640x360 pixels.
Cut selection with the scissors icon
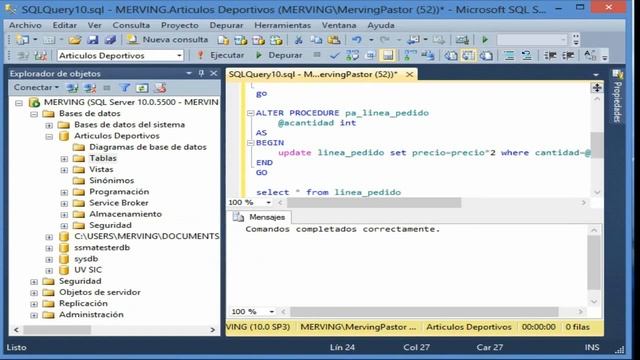[x=298, y=40]
